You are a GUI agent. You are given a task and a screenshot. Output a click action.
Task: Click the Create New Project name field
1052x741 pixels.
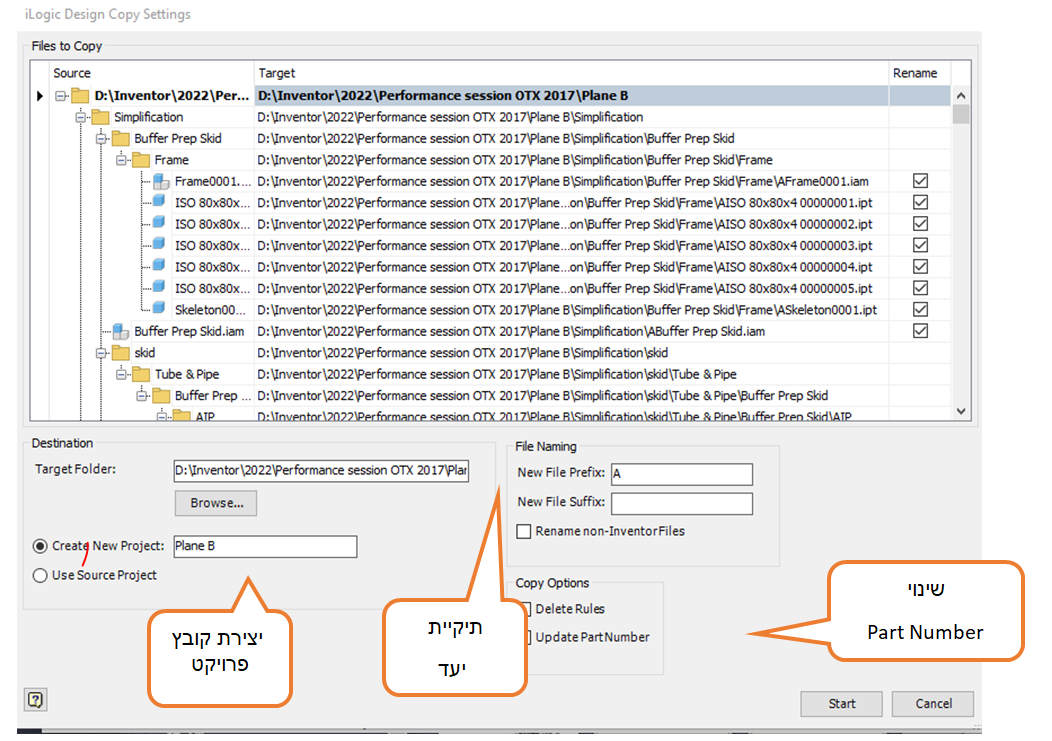[265, 546]
